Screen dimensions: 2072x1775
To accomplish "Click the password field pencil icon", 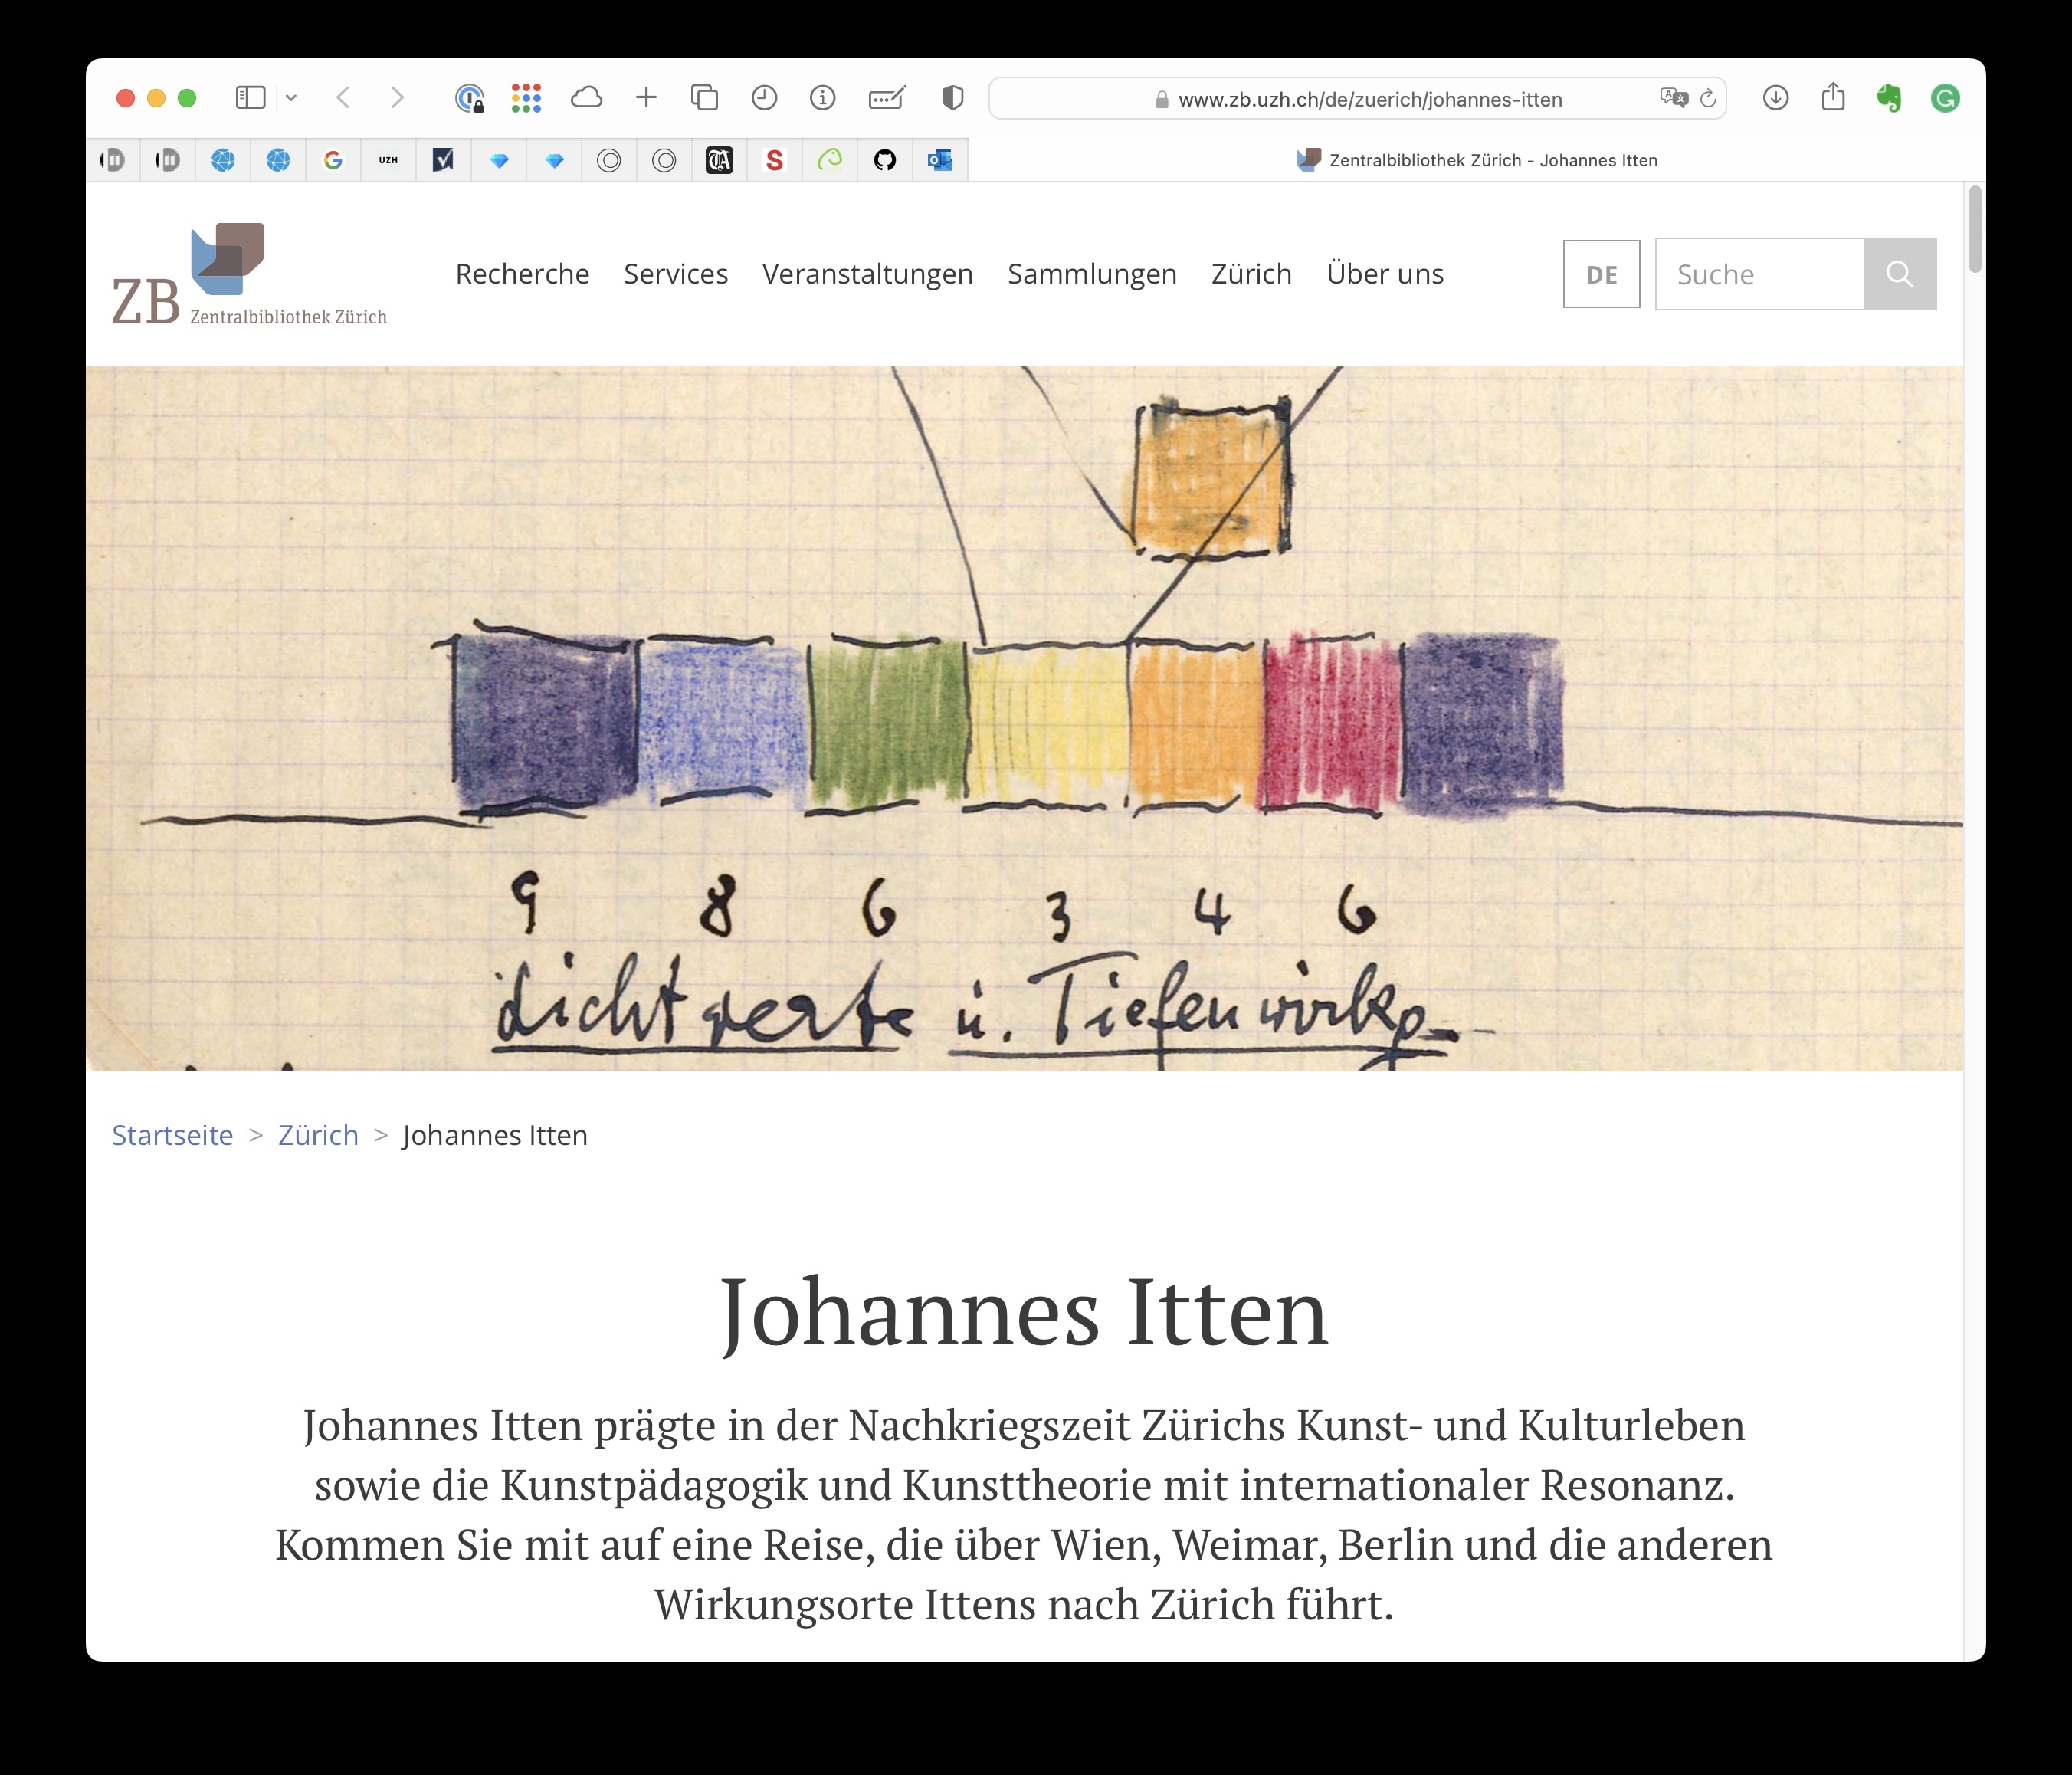I will click(887, 98).
